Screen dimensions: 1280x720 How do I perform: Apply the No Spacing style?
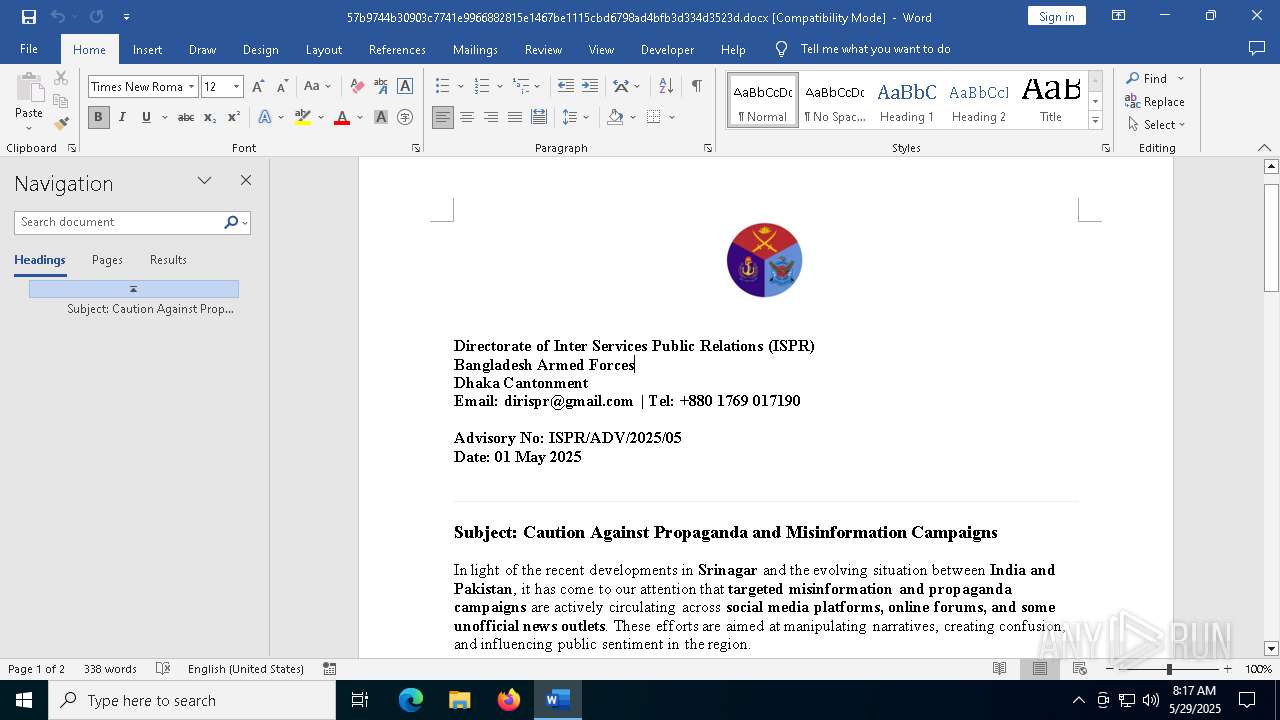[x=835, y=101]
